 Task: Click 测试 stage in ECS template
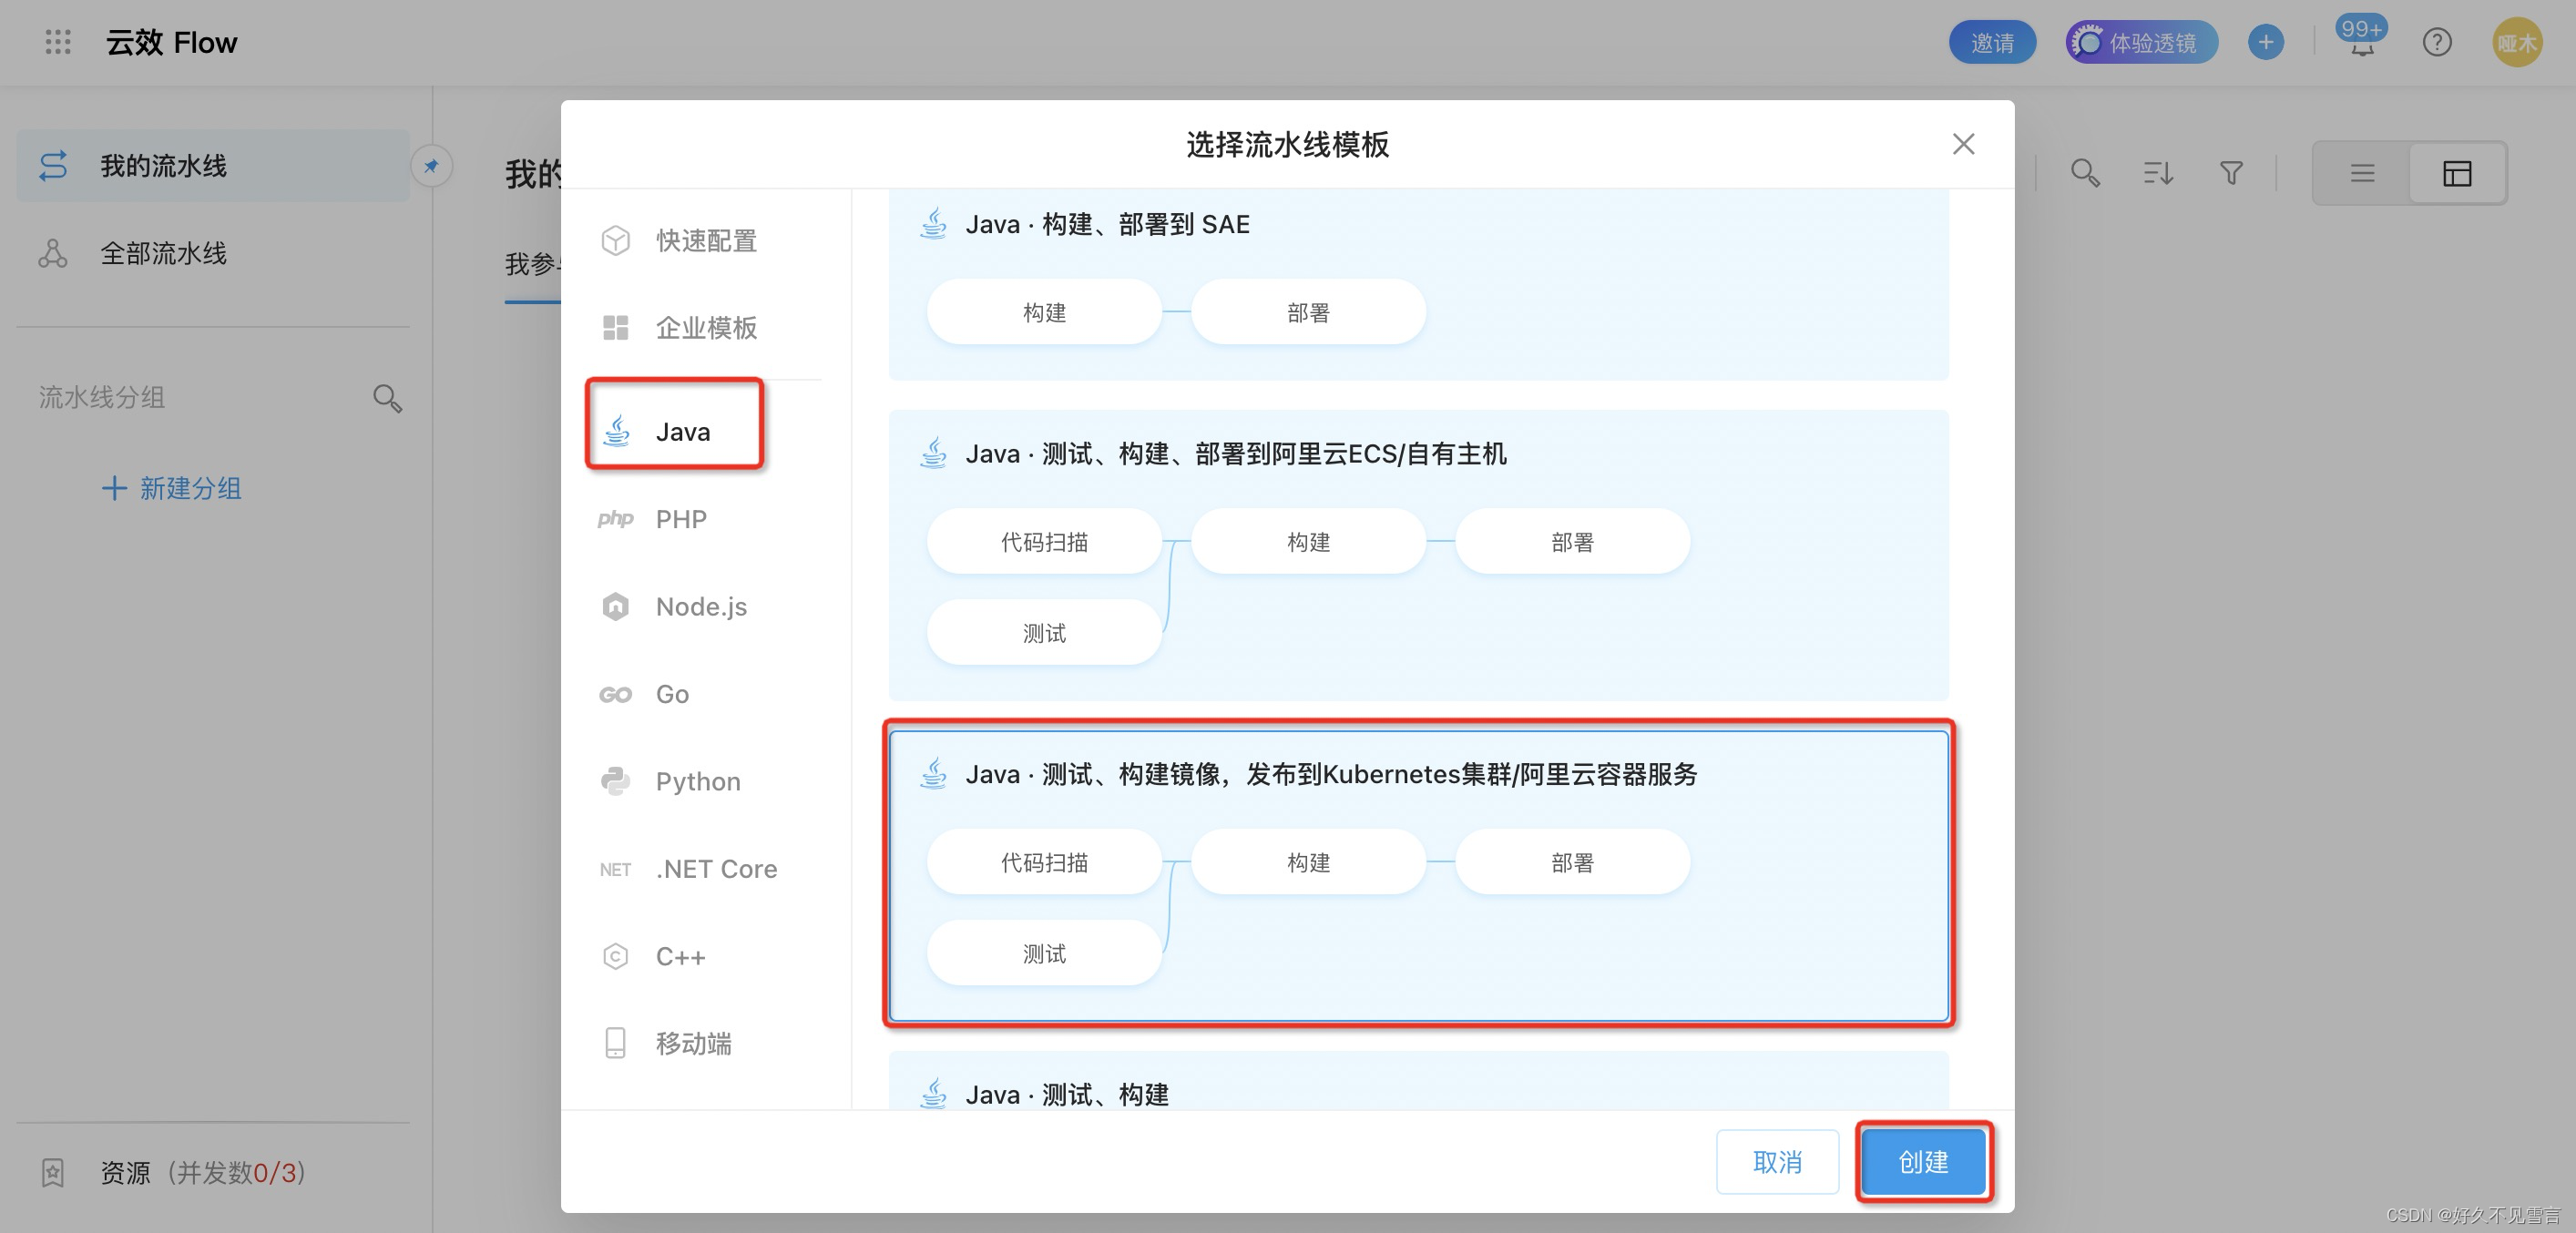pos(1044,632)
